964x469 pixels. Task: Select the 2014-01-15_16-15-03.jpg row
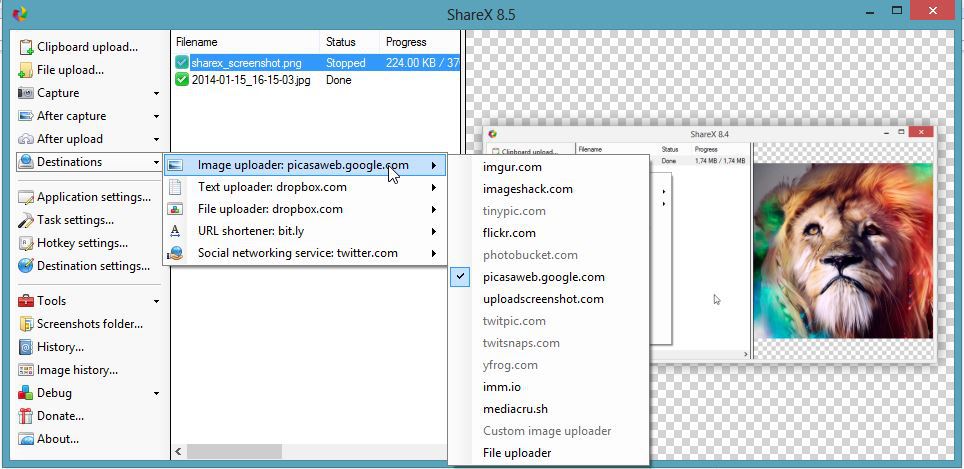click(x=316, y=80)
